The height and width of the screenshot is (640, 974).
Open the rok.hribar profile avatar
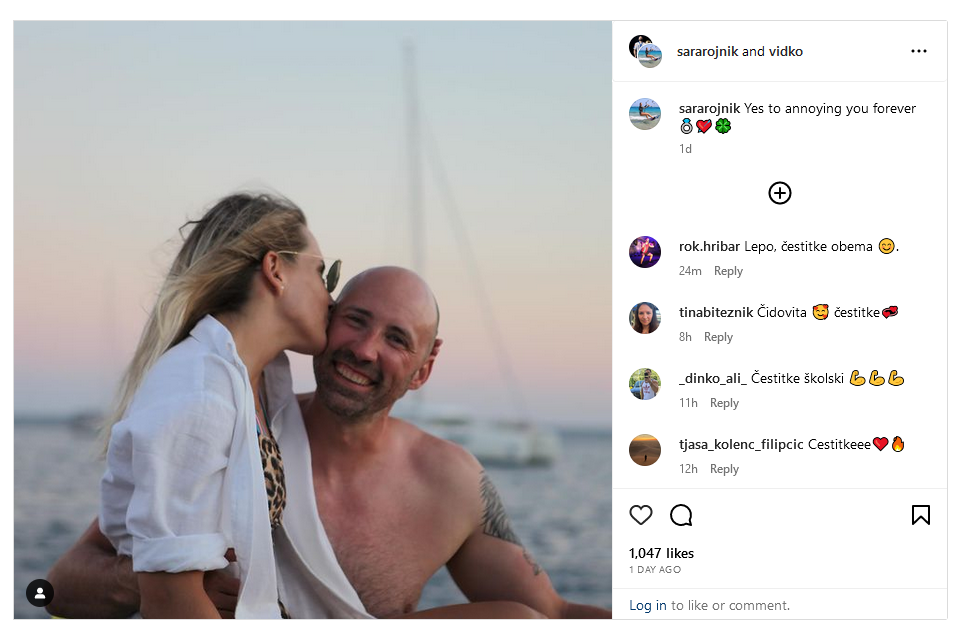pos(645,252)
